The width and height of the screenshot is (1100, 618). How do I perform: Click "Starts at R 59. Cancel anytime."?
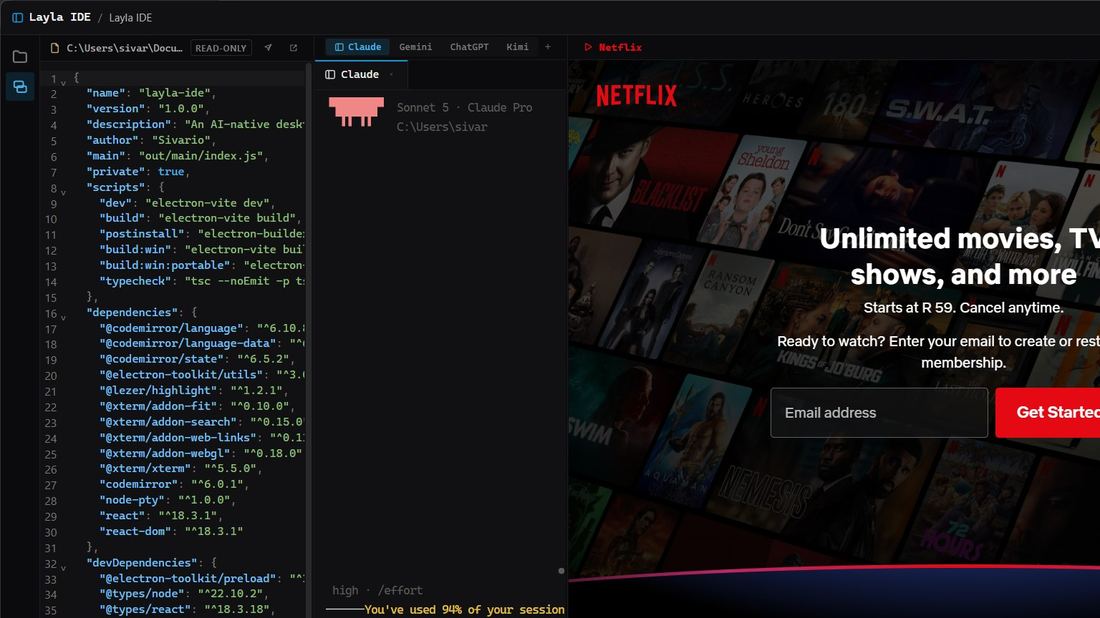click(x=963, y=308)
